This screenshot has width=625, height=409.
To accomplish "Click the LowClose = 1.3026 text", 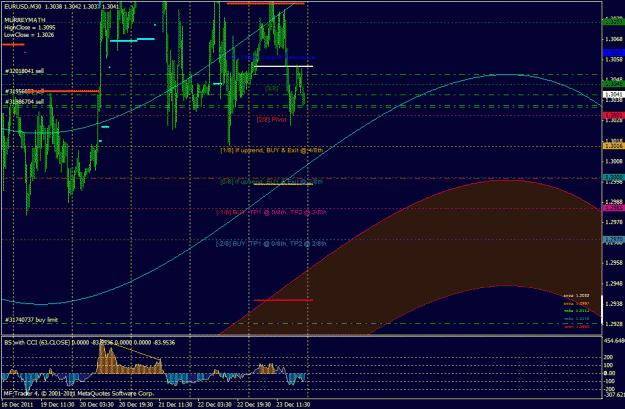I will coord(29,35).
